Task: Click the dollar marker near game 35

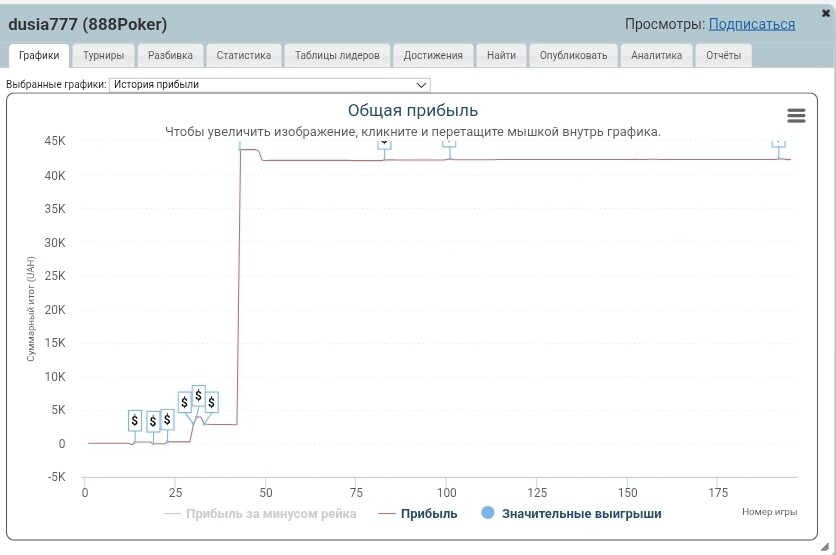Action: coord(212,403)
